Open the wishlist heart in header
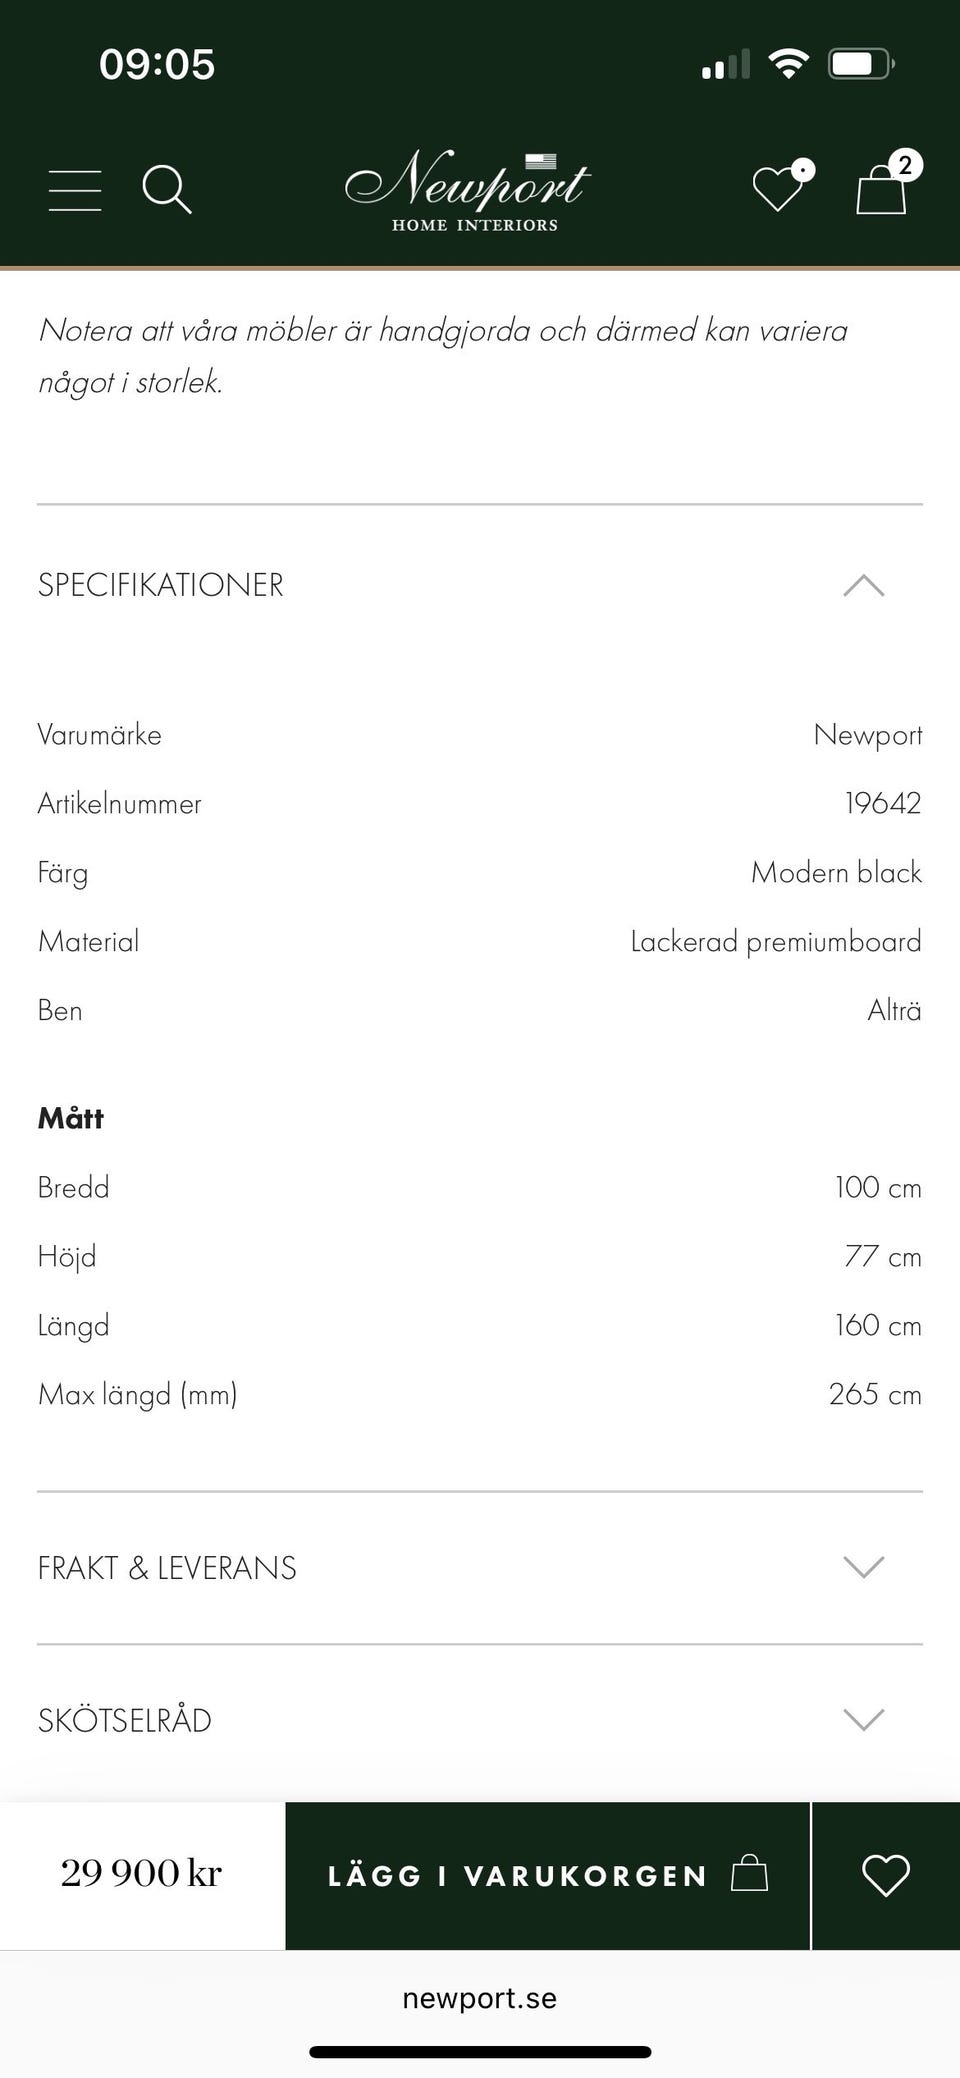This screenshot has width=960, height=2078. point(779,187)
